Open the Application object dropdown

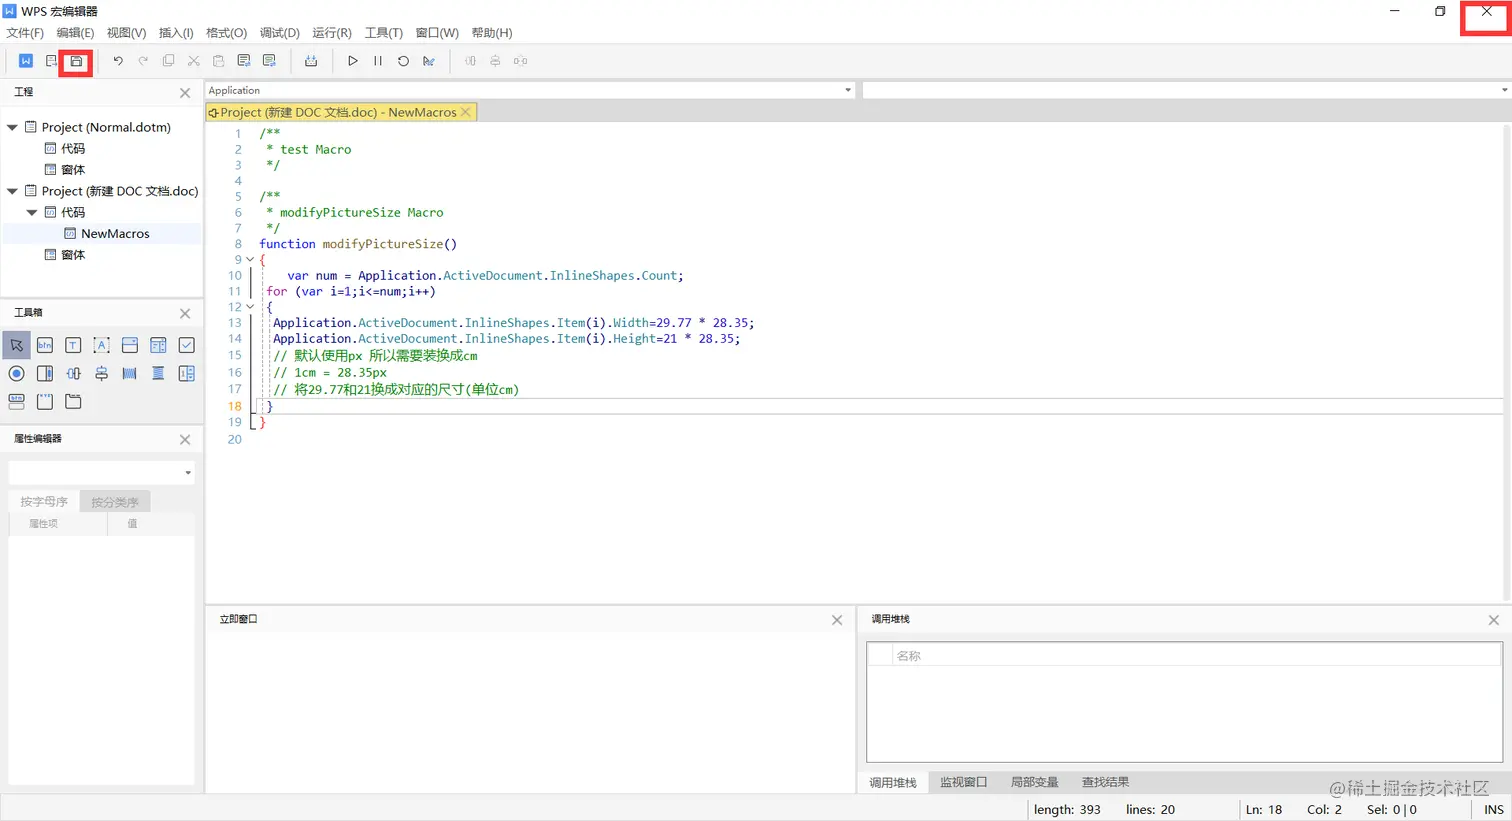point(848,90)
